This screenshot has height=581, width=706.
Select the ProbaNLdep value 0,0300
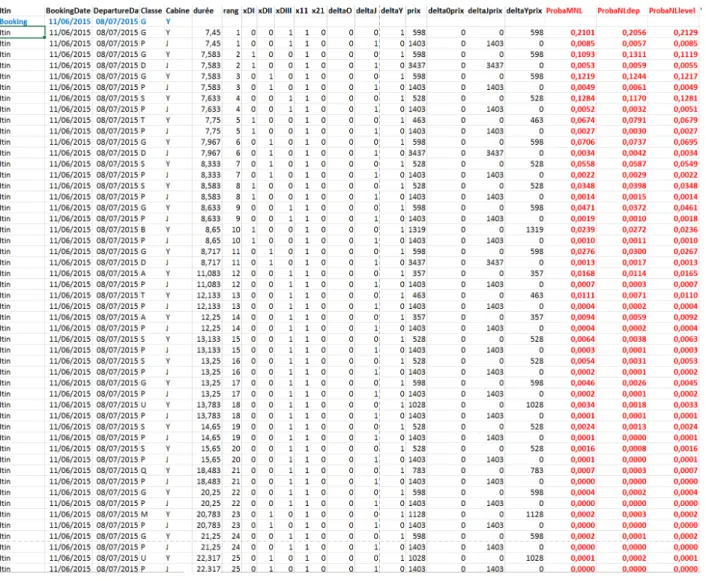pyautogui.click(x=634, y=251)
